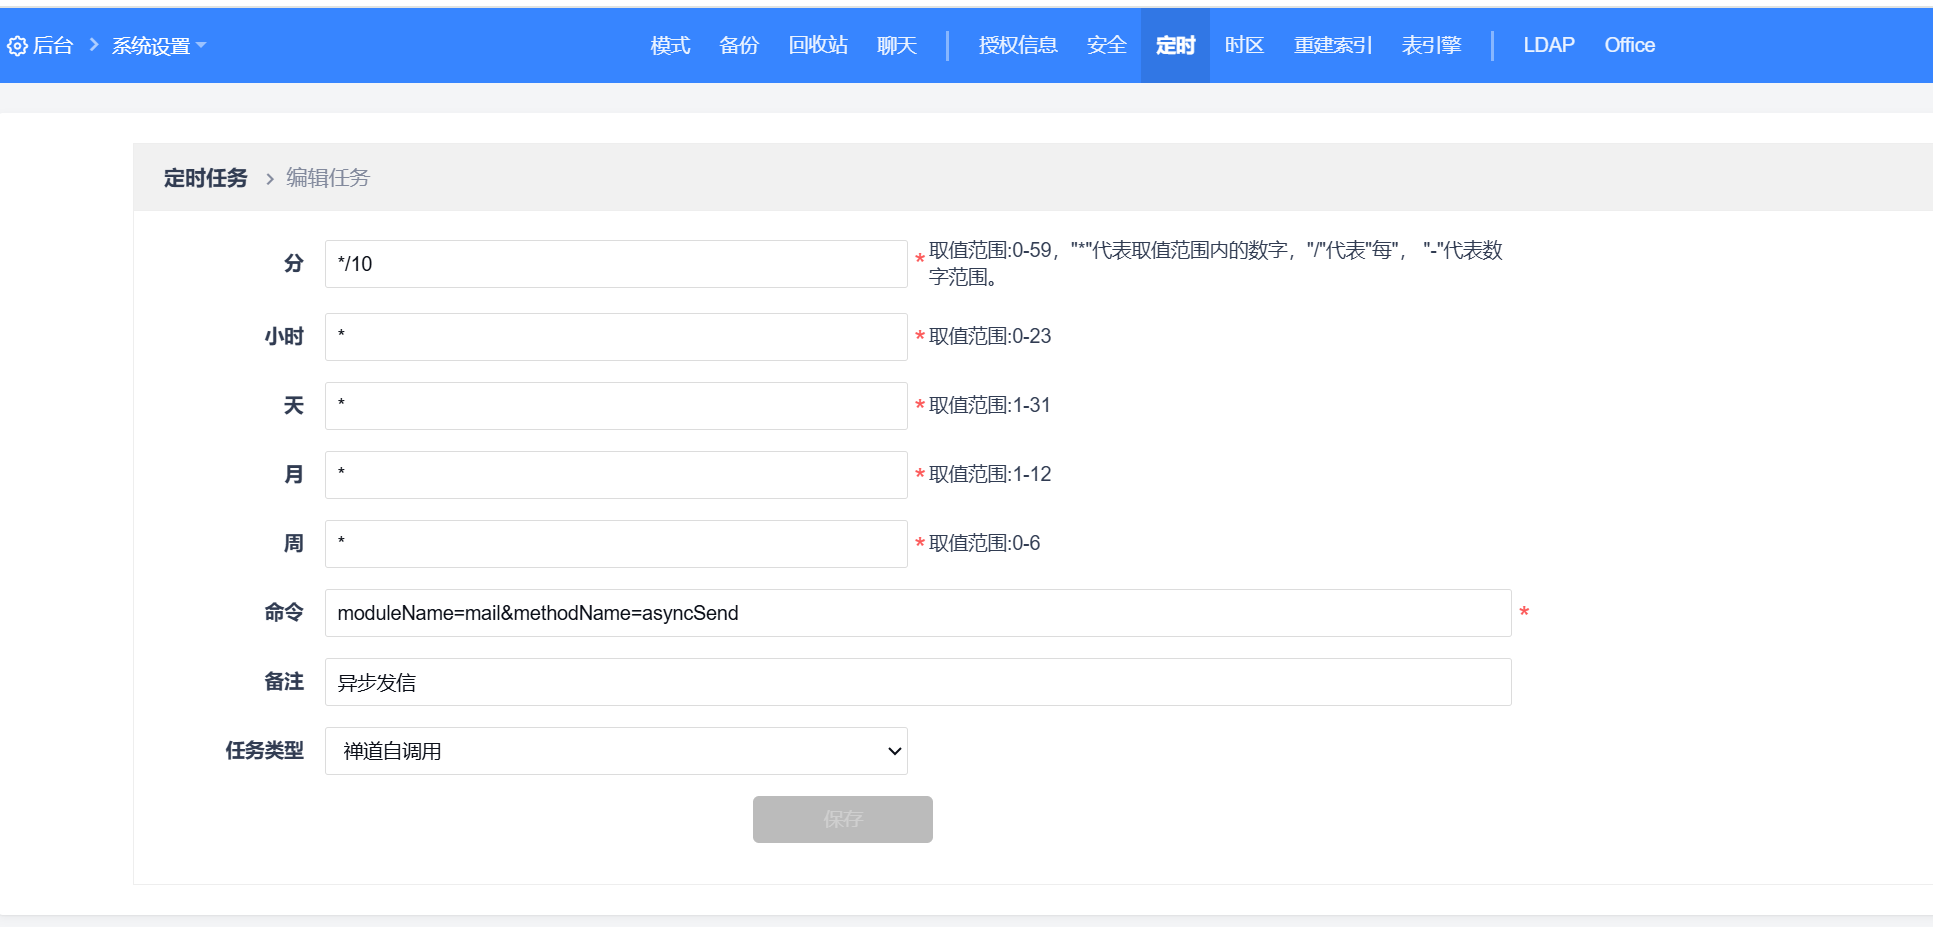Image resolution: width=1933 pixels, height=927 pixels.
Task: Click the 定时任务 breadcrumb link
Action: 205,177
